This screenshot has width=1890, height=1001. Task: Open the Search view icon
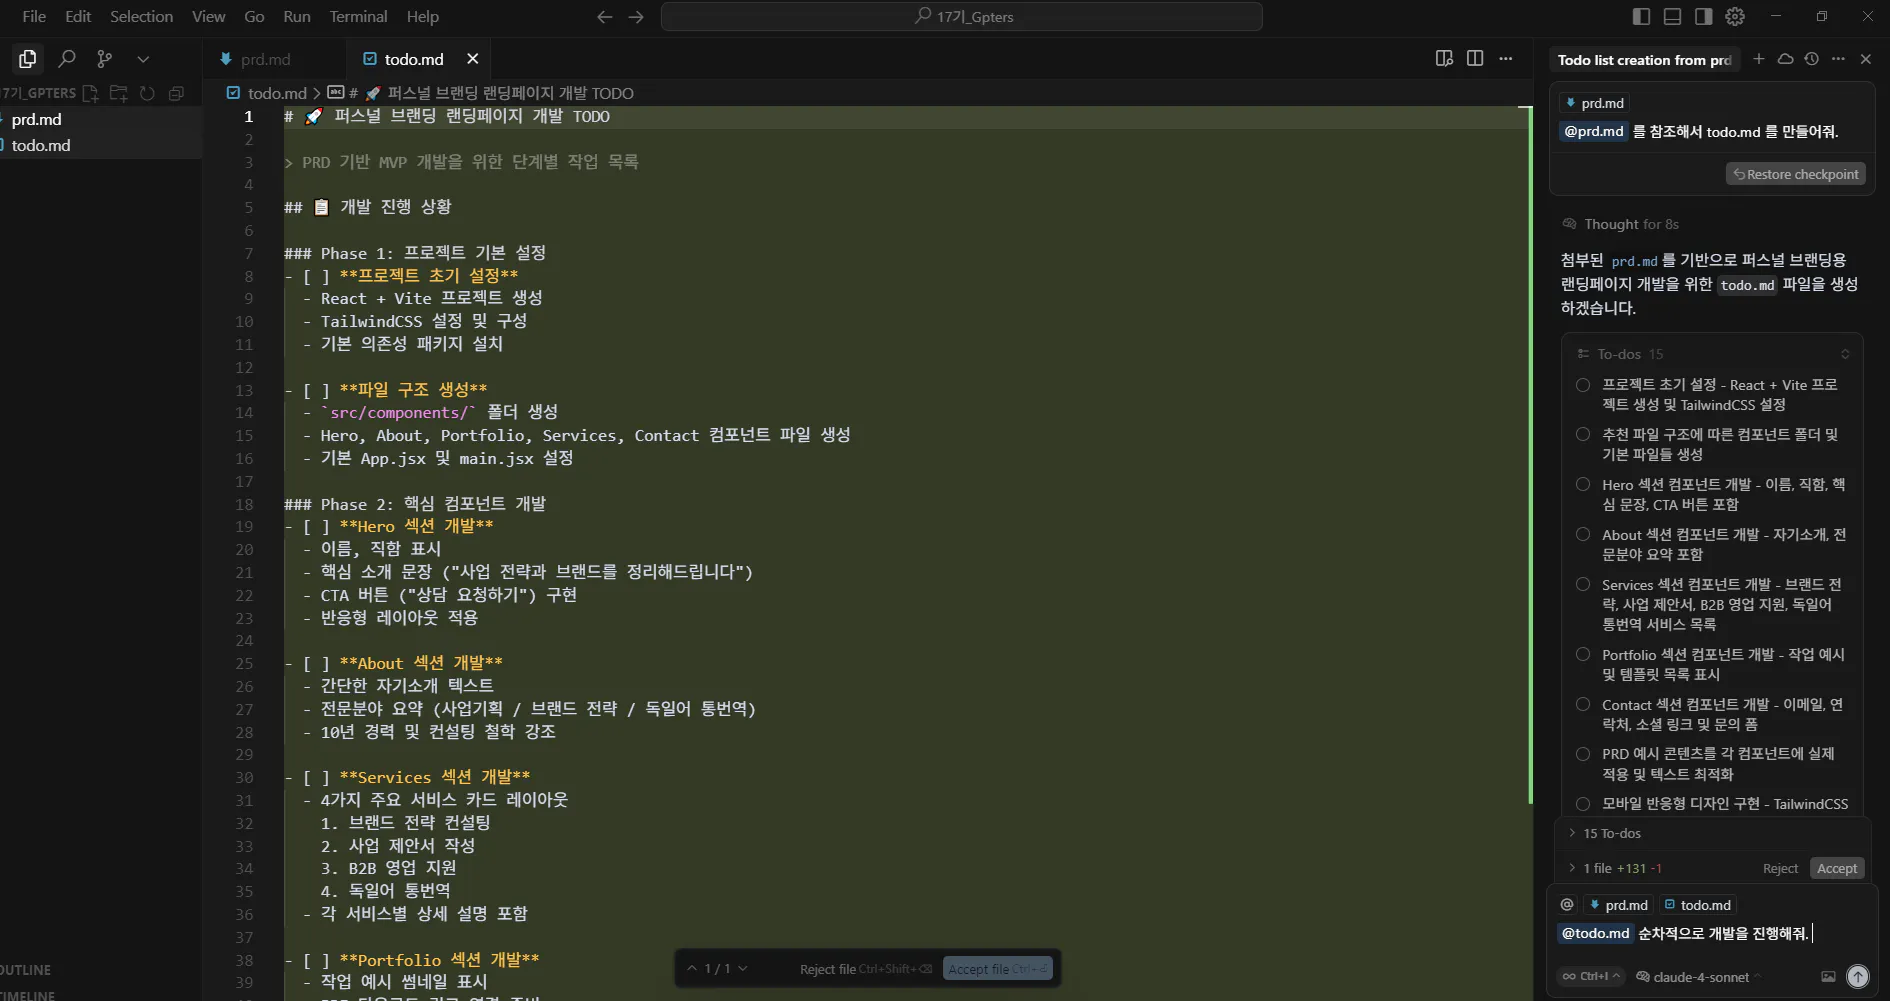pos(67,59)
